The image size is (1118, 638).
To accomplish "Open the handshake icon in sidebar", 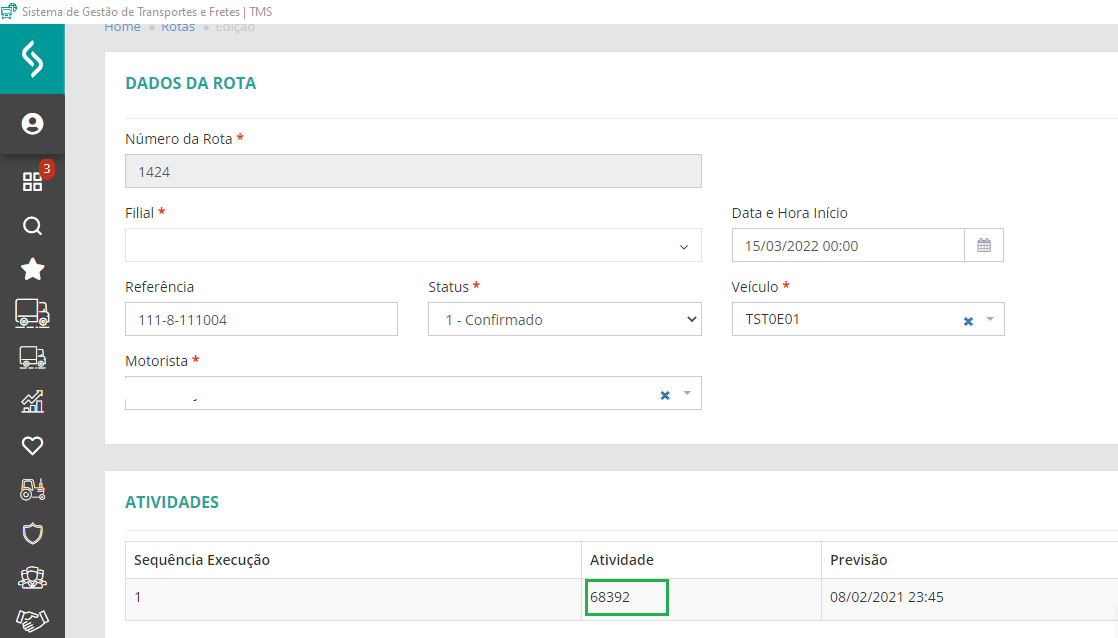I will 32,621.
